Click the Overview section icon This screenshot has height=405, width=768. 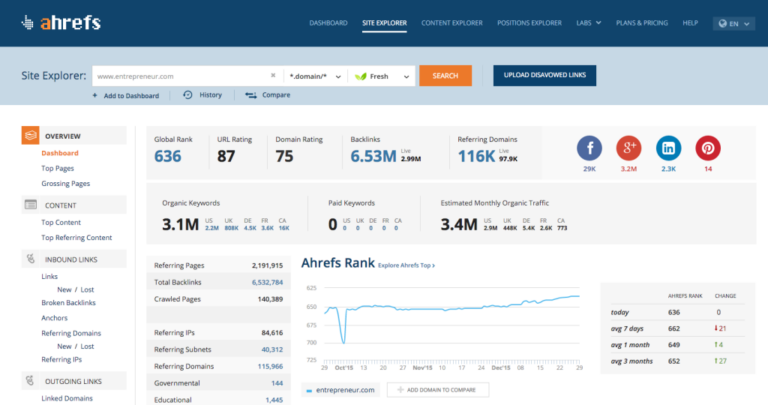tap(30, 136)
